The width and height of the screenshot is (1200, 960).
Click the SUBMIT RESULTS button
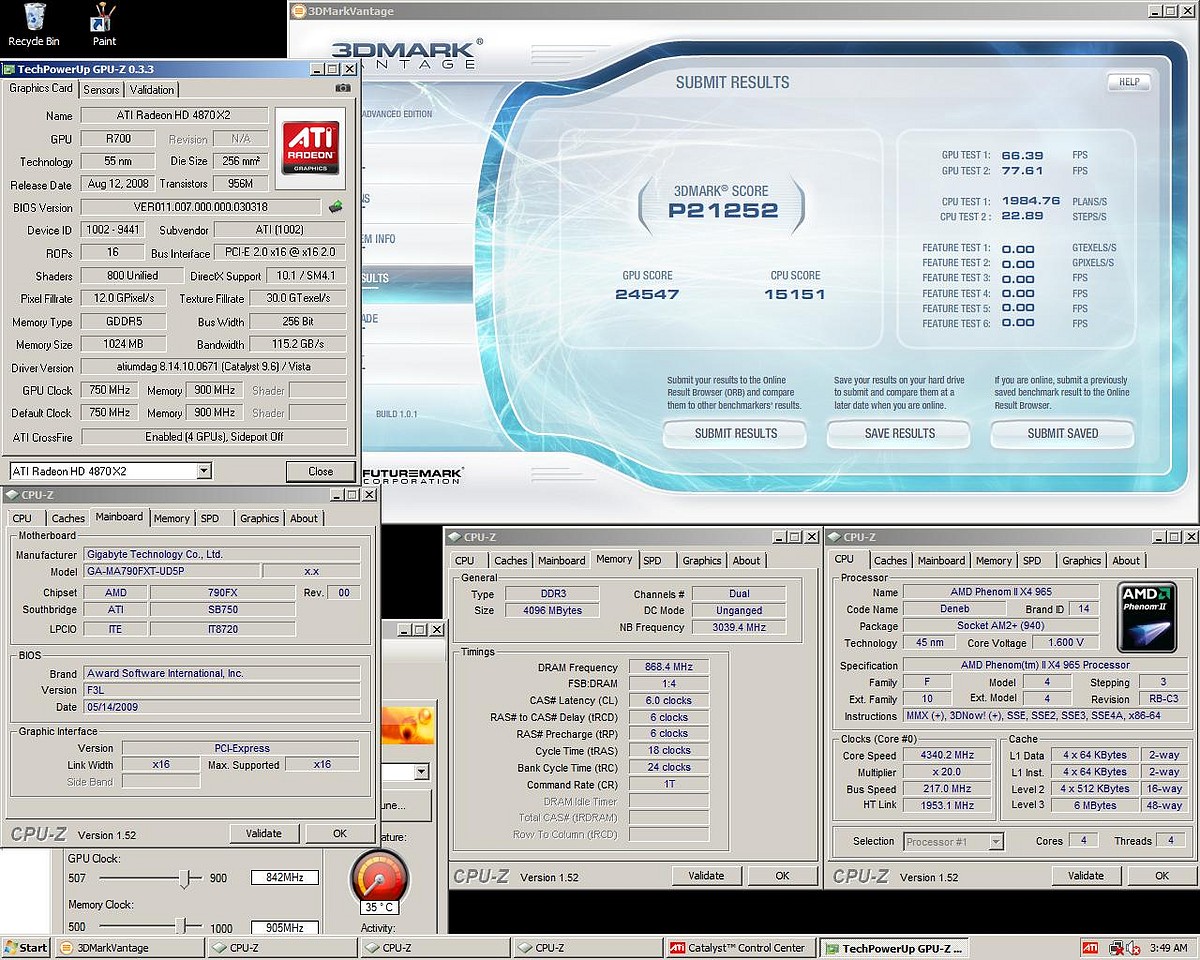736,433
